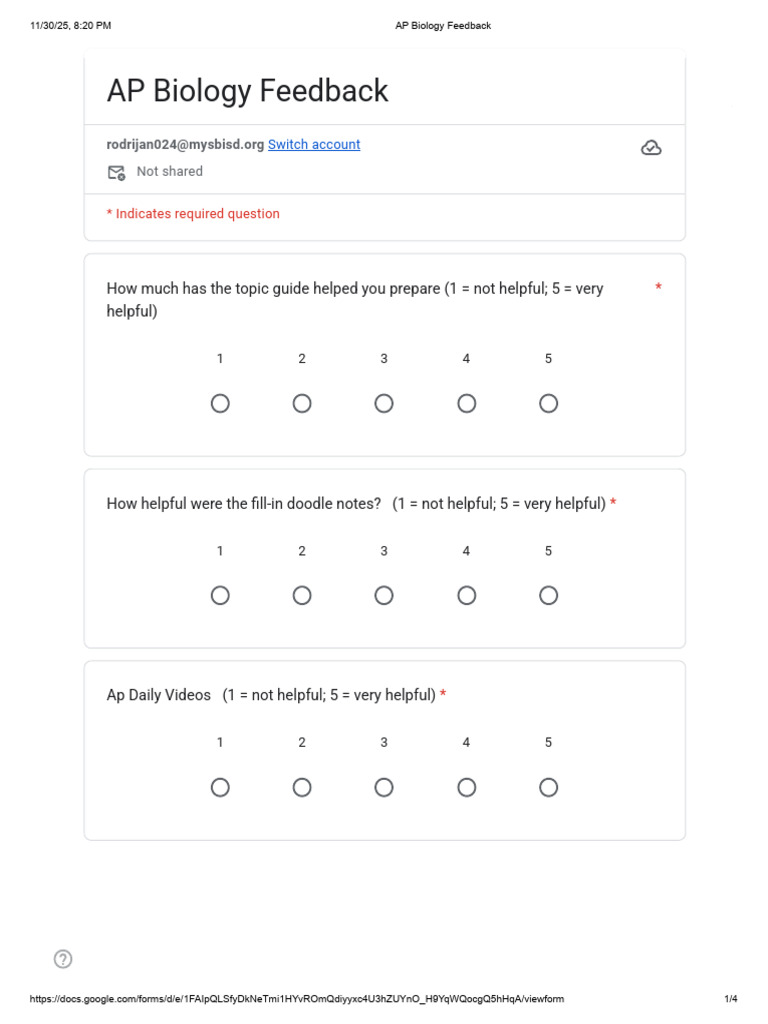Click the cloud saved-draft status icon
Image resolution: width=768 pixels, height=1024 pixels.
pos(651,148)
